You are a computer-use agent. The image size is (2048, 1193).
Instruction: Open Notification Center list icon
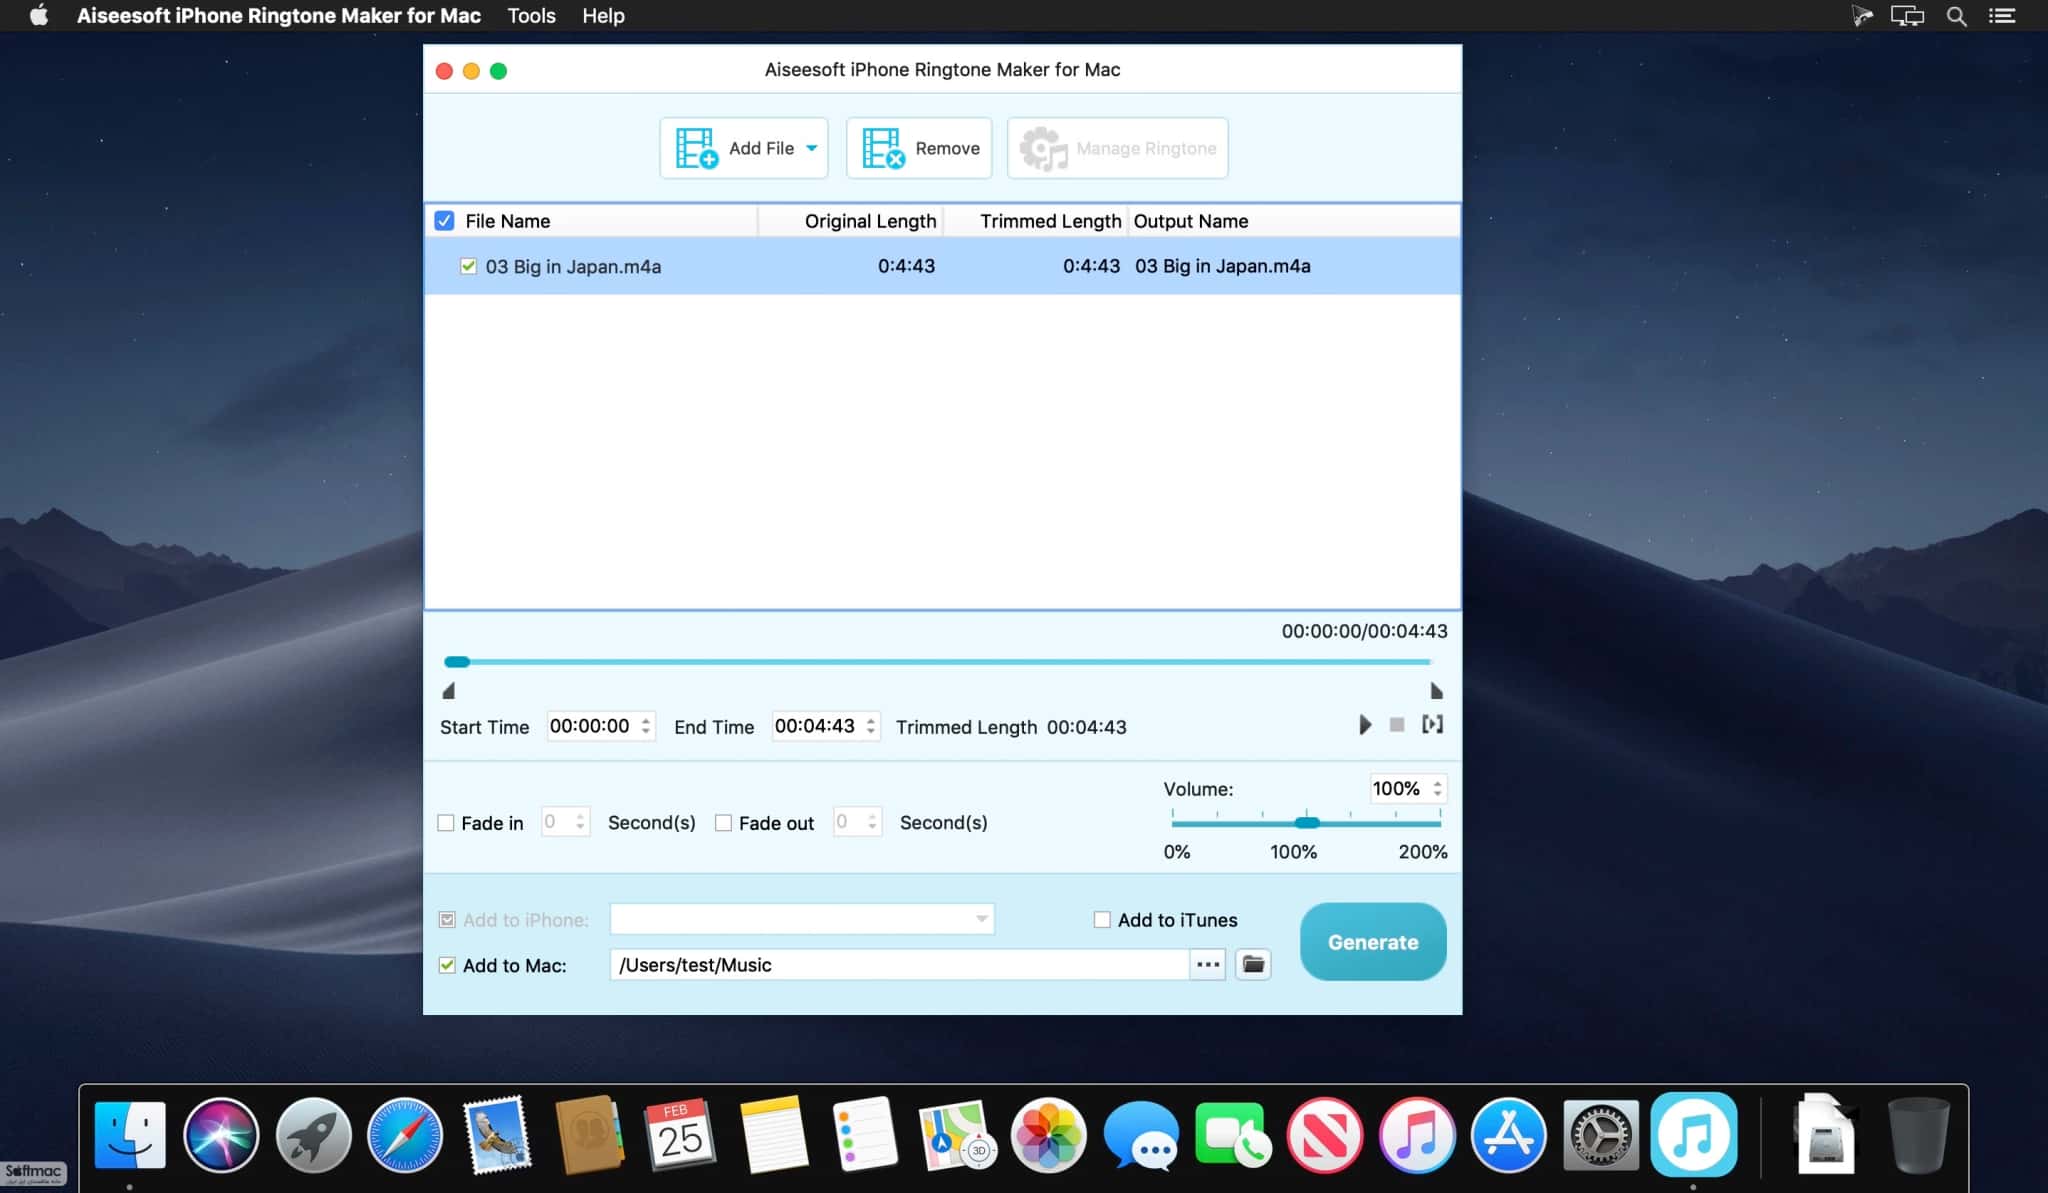coord(2001,16)
